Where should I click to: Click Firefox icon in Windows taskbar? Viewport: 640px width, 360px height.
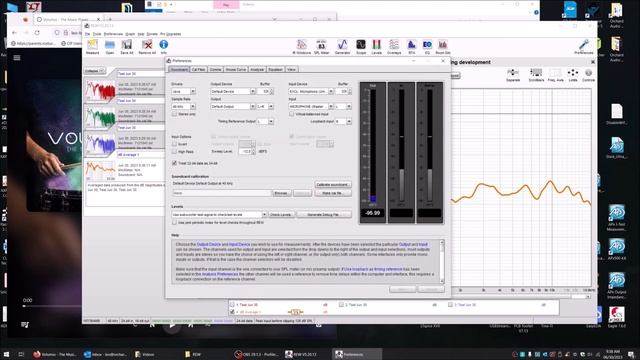(x=37, y=354)
